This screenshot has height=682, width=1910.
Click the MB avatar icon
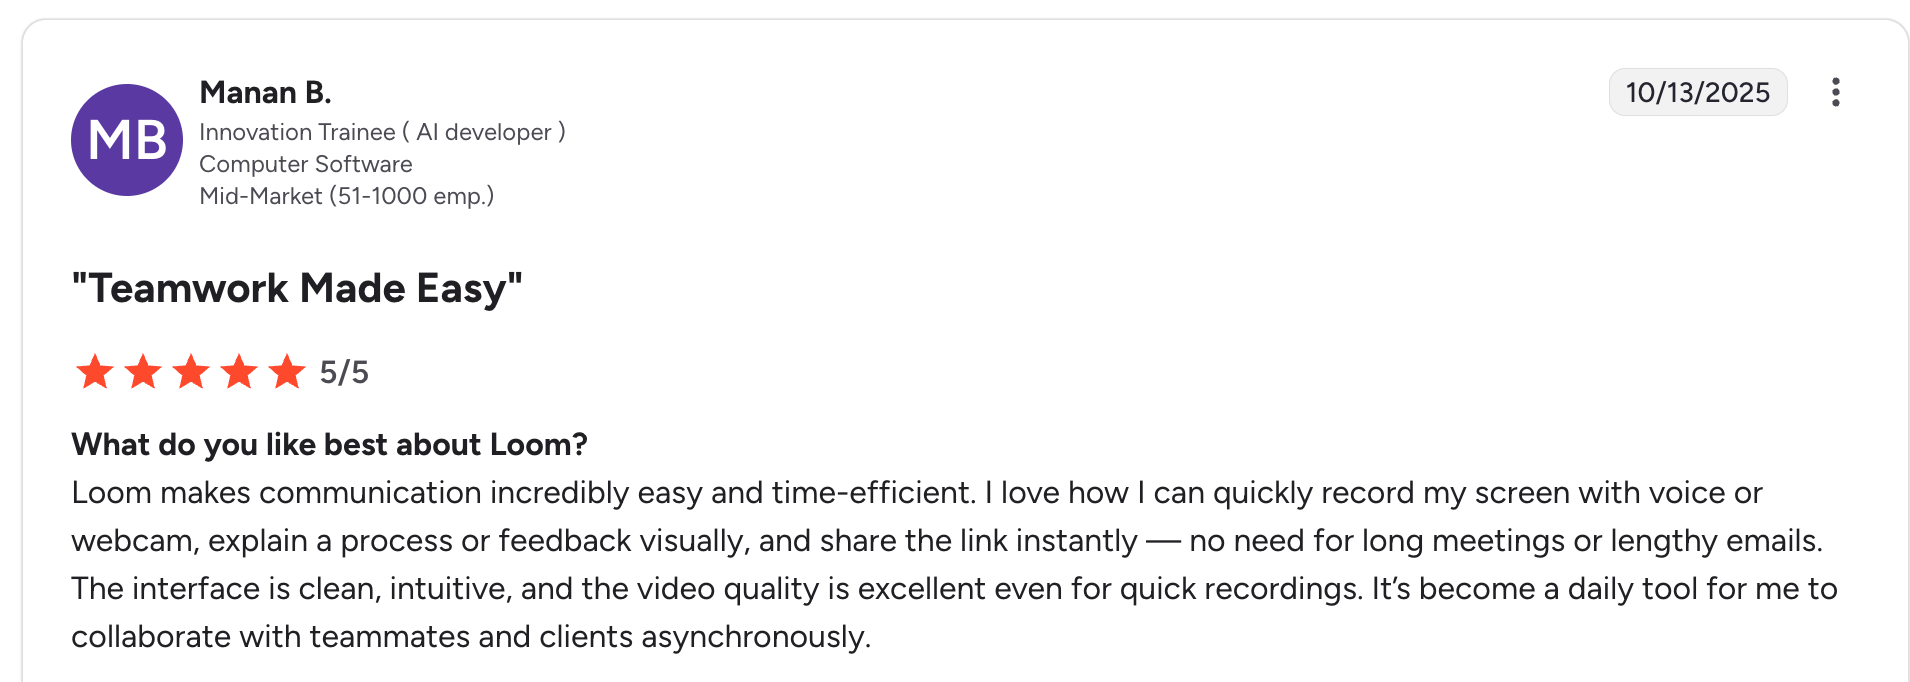(126, 140)
